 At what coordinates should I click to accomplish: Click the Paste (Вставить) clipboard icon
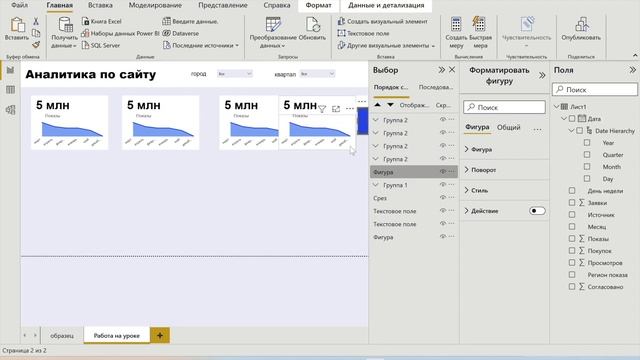[x=17, y=25]
